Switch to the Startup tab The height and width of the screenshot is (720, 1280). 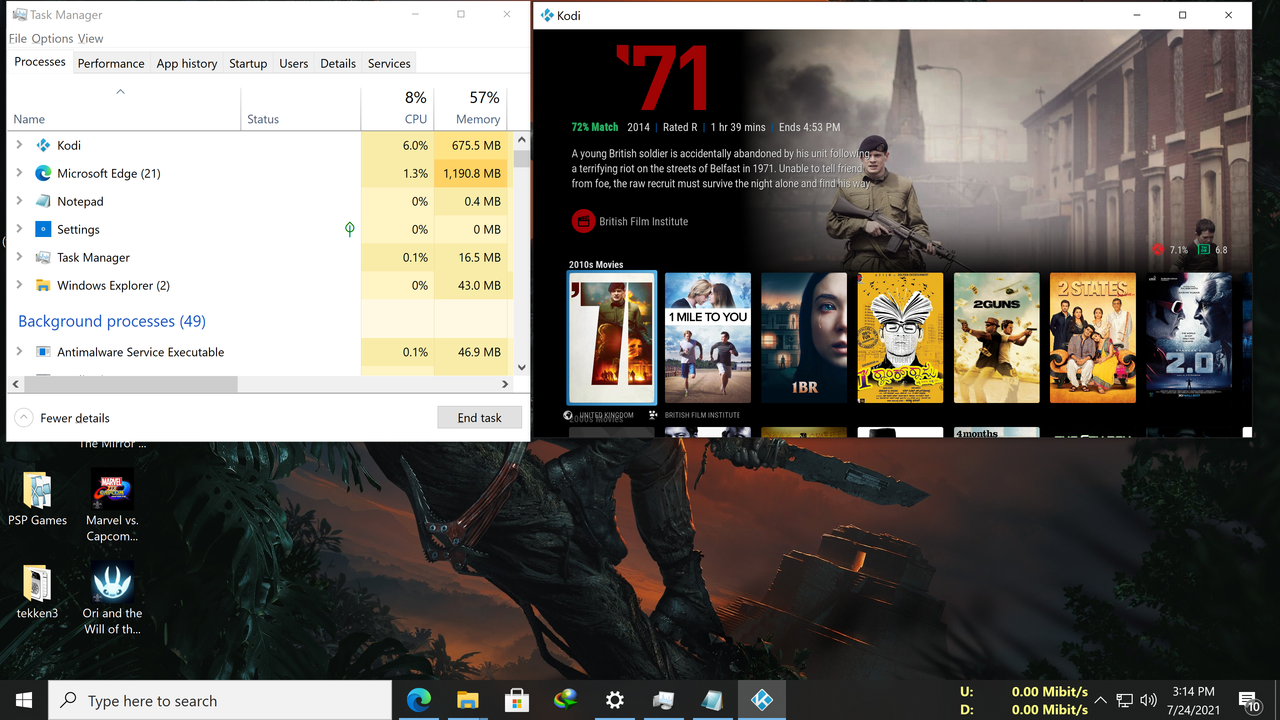[x=248, y=63]
